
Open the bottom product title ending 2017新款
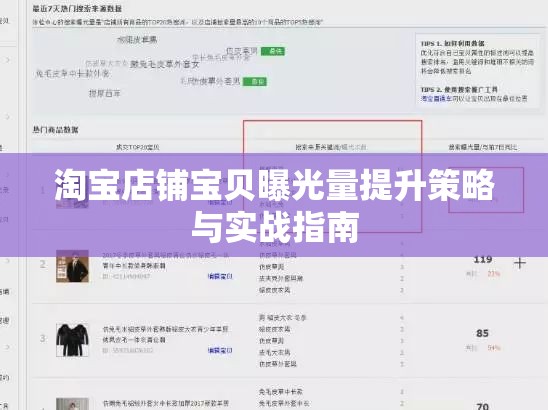166,404
